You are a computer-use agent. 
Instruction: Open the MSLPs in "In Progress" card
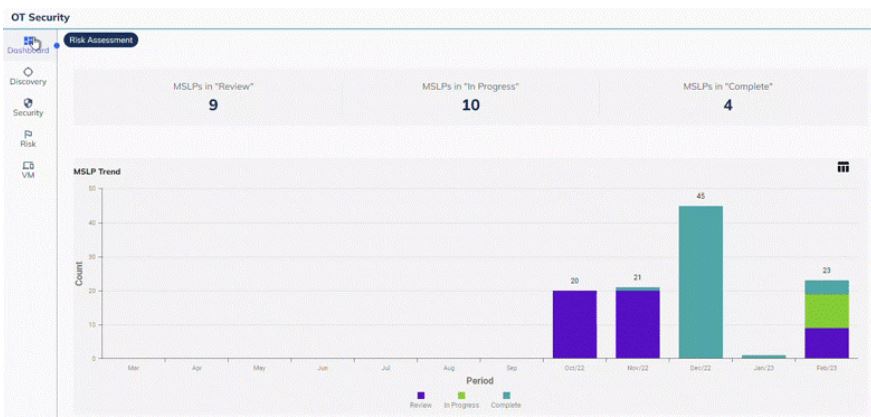(470, 96)
